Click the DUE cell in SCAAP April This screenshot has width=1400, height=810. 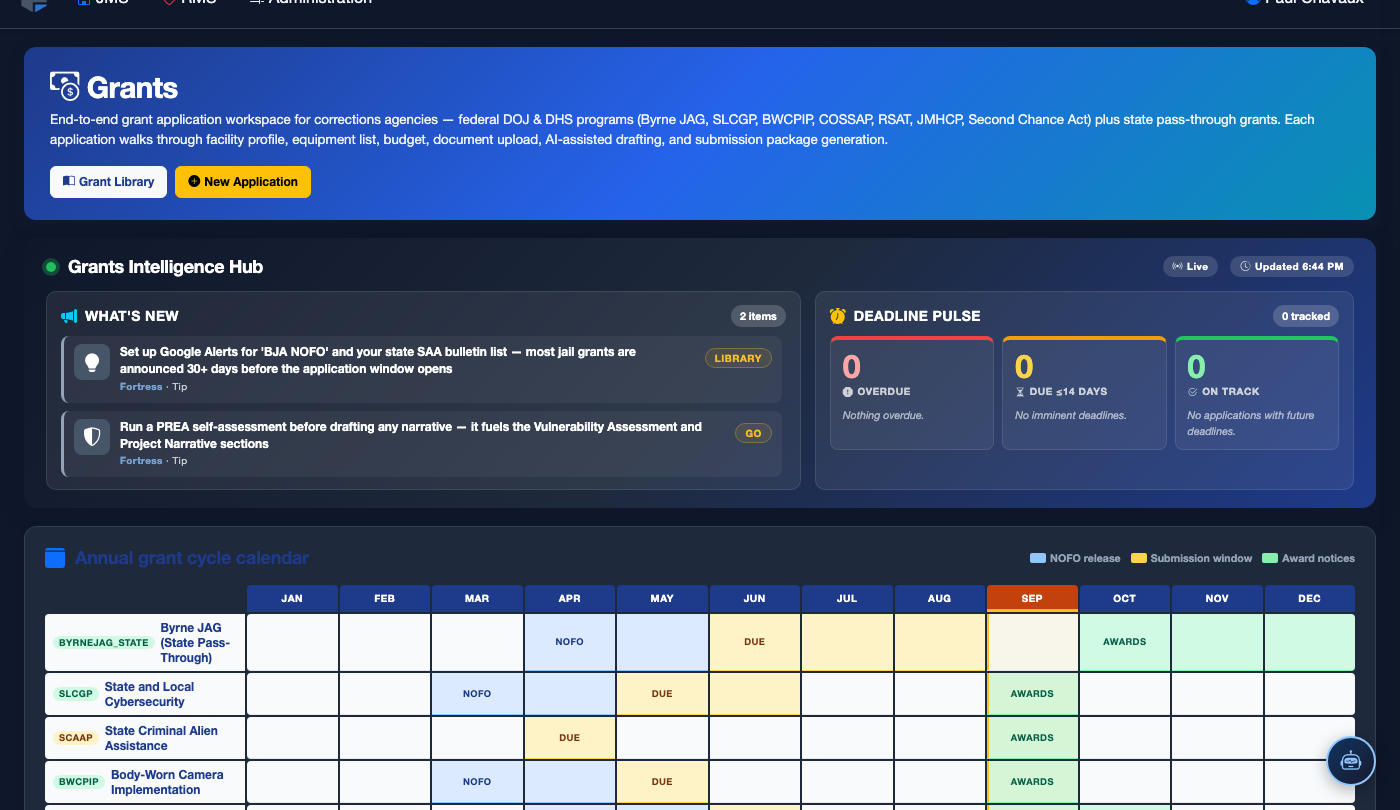point(570,738)
